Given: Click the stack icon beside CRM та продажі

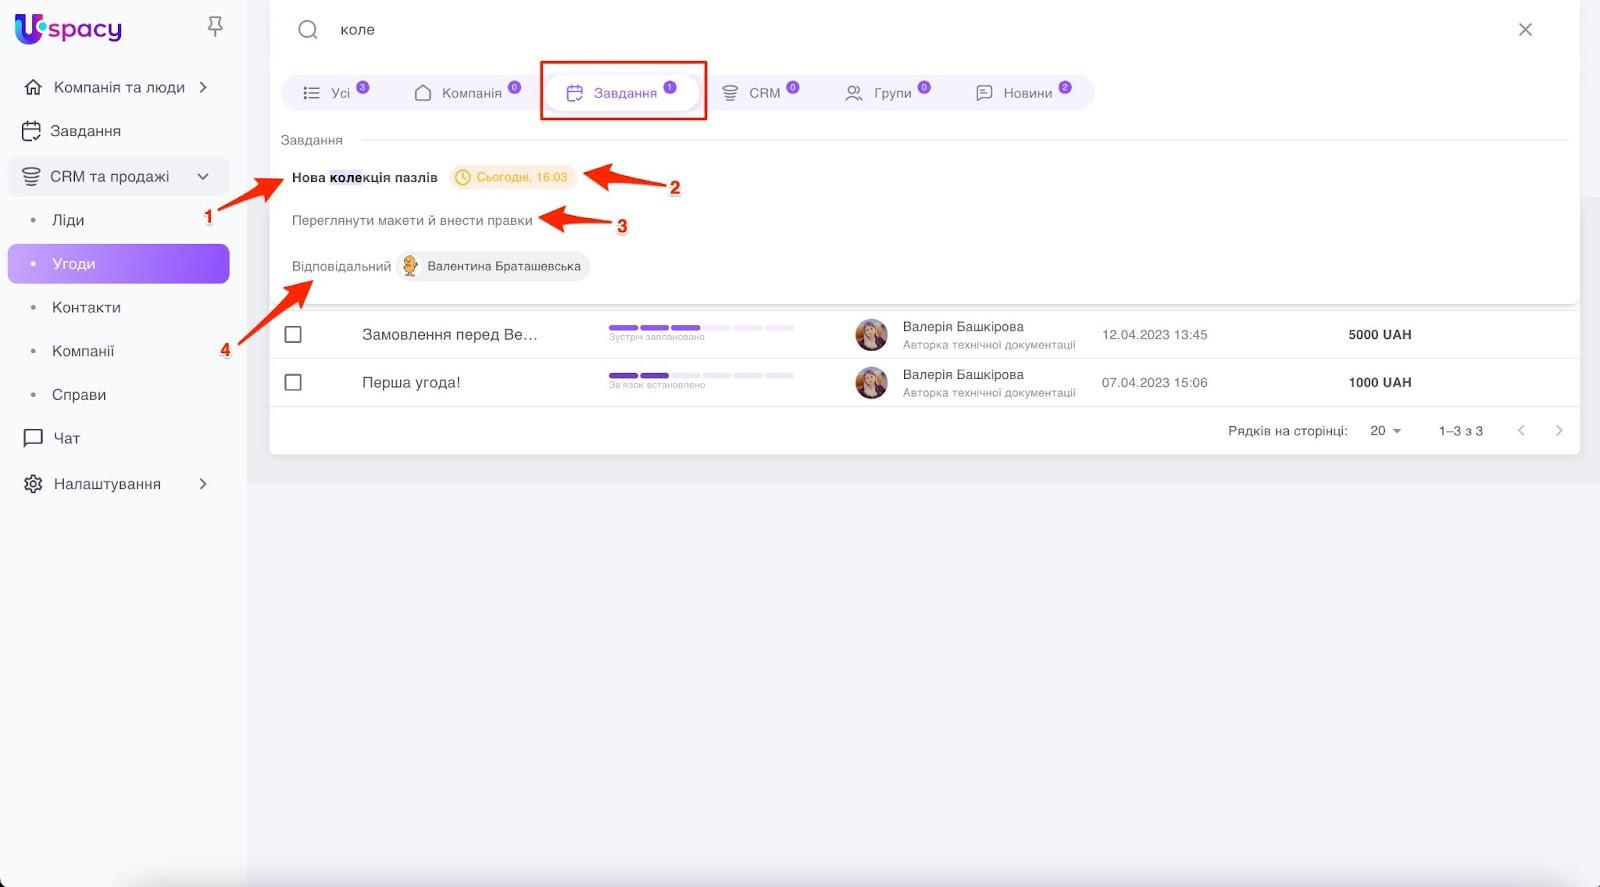Looking at the screenshot, I should [31, 177].
